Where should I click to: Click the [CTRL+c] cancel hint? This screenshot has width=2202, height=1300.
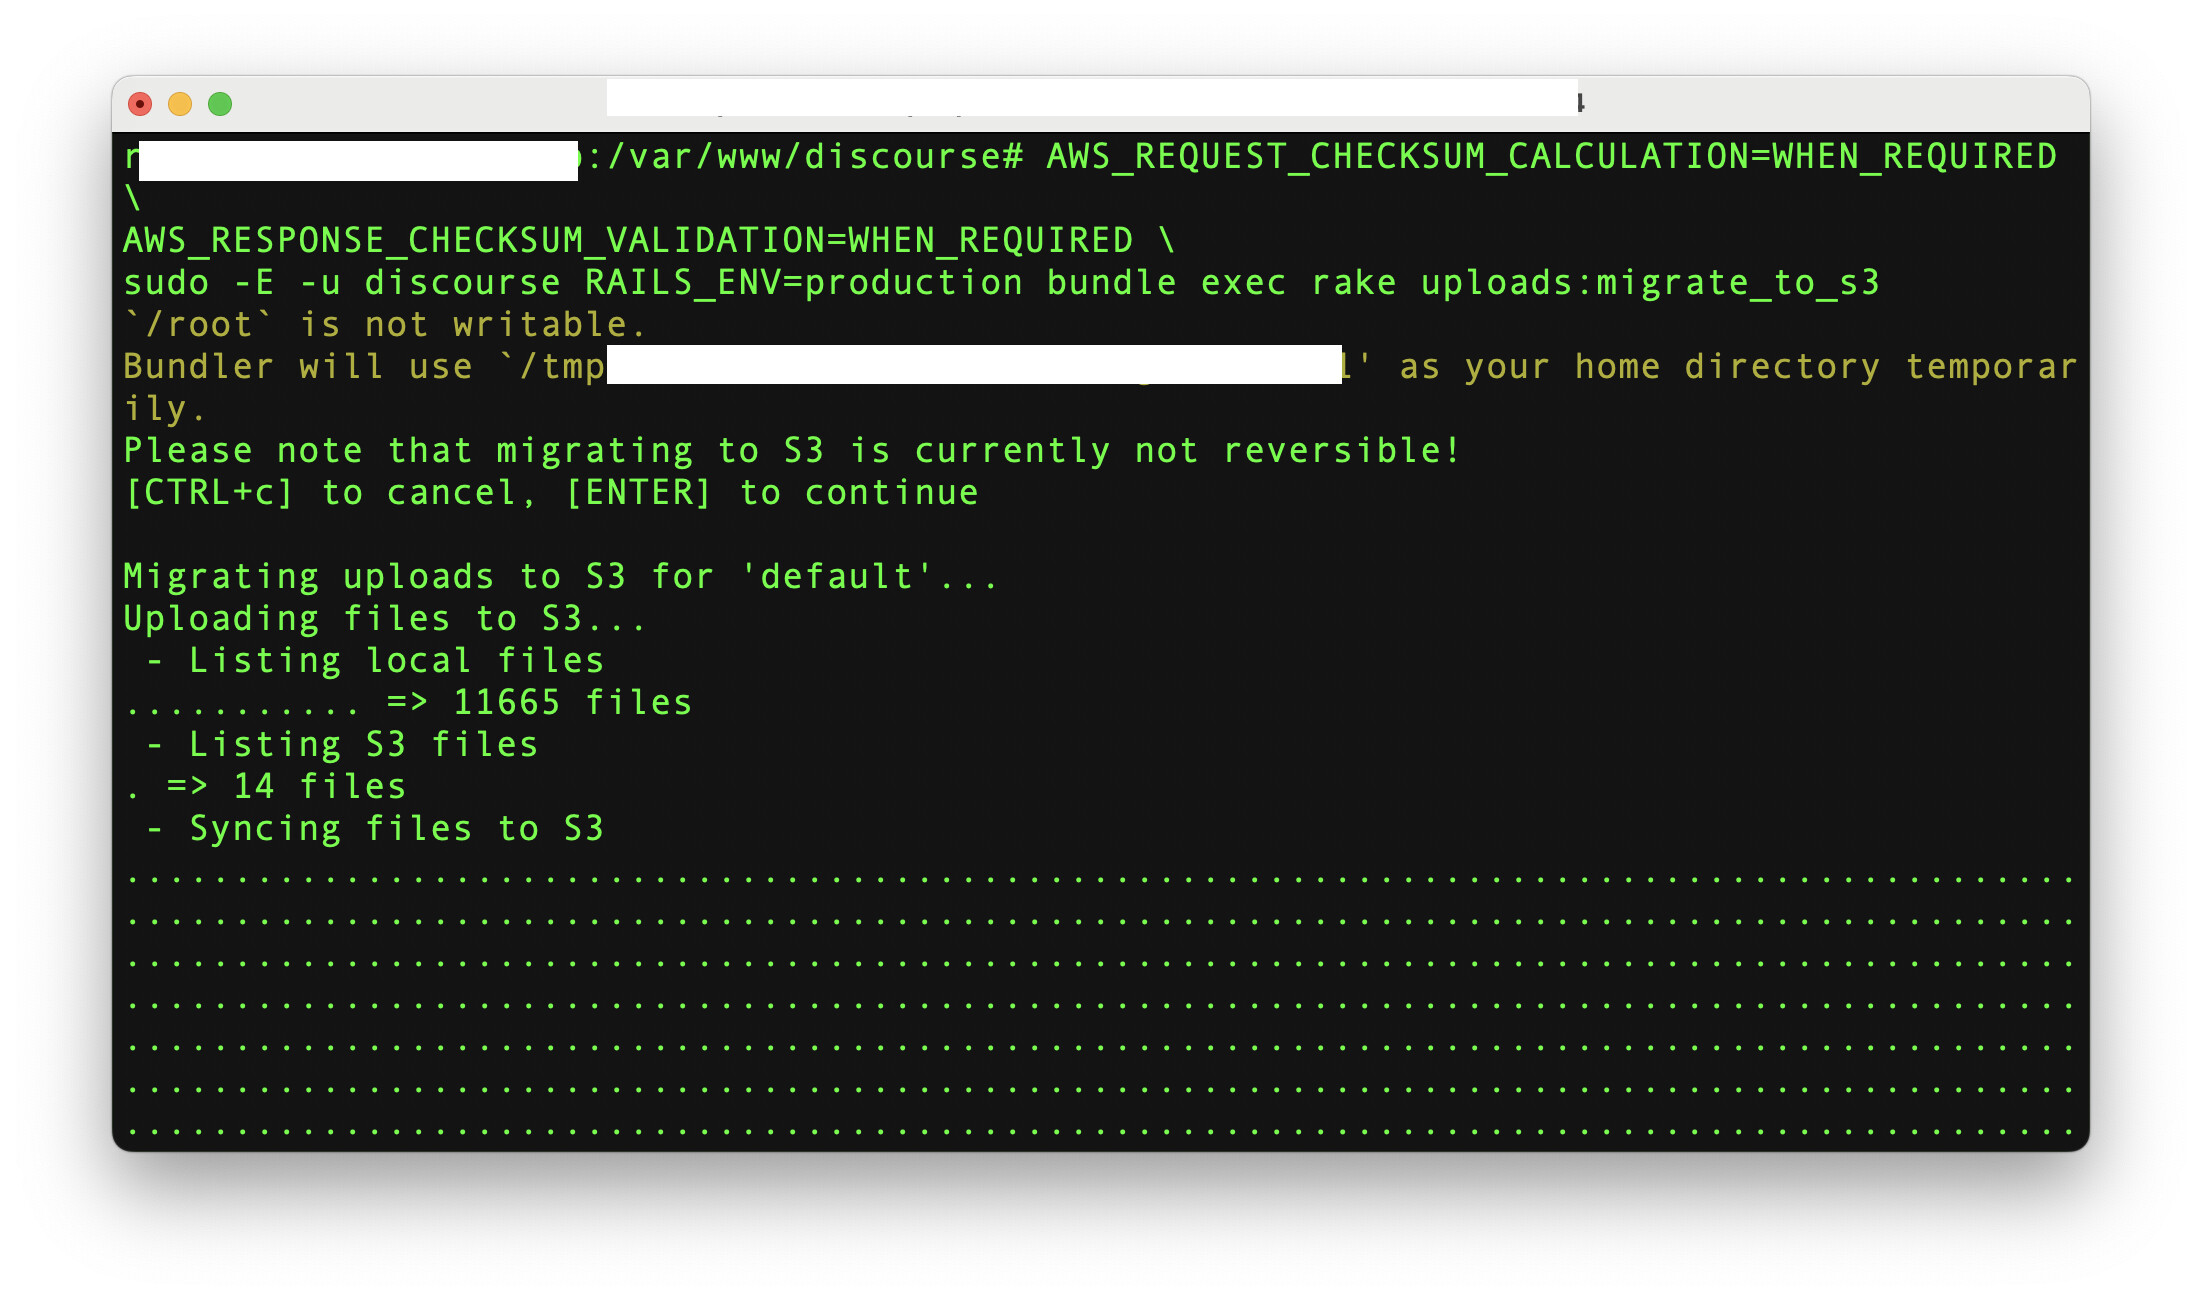(x=209, y=493)
